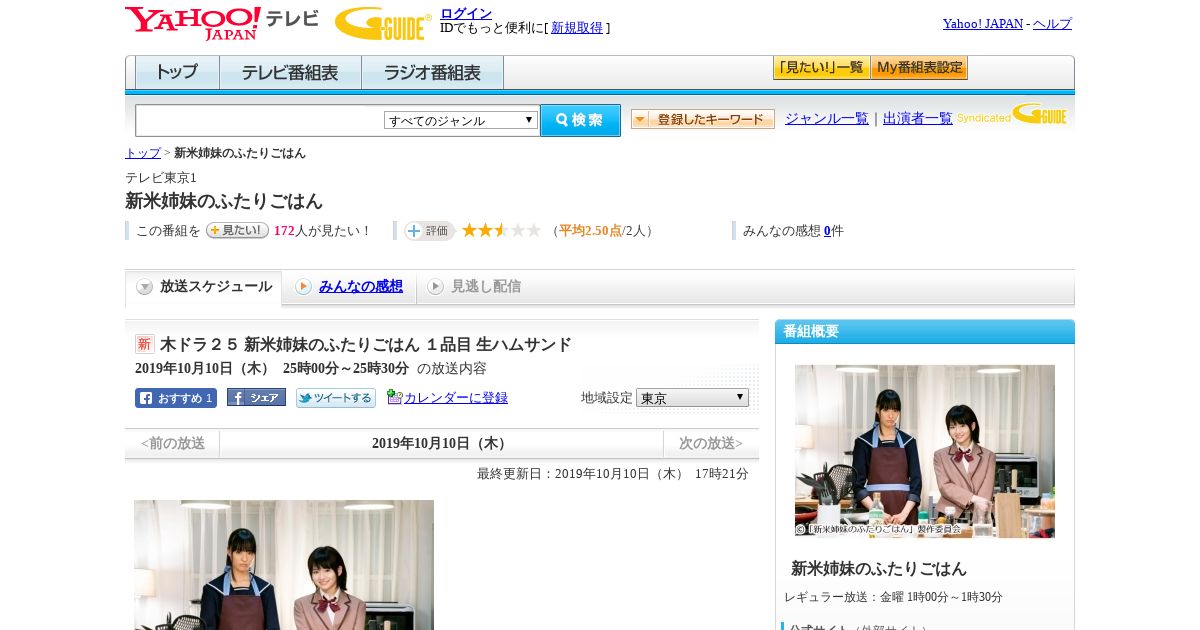Expand the 地域設定 東京 region dropdown
Viewport: 1200px width, 630px height.
click(692, 398)
